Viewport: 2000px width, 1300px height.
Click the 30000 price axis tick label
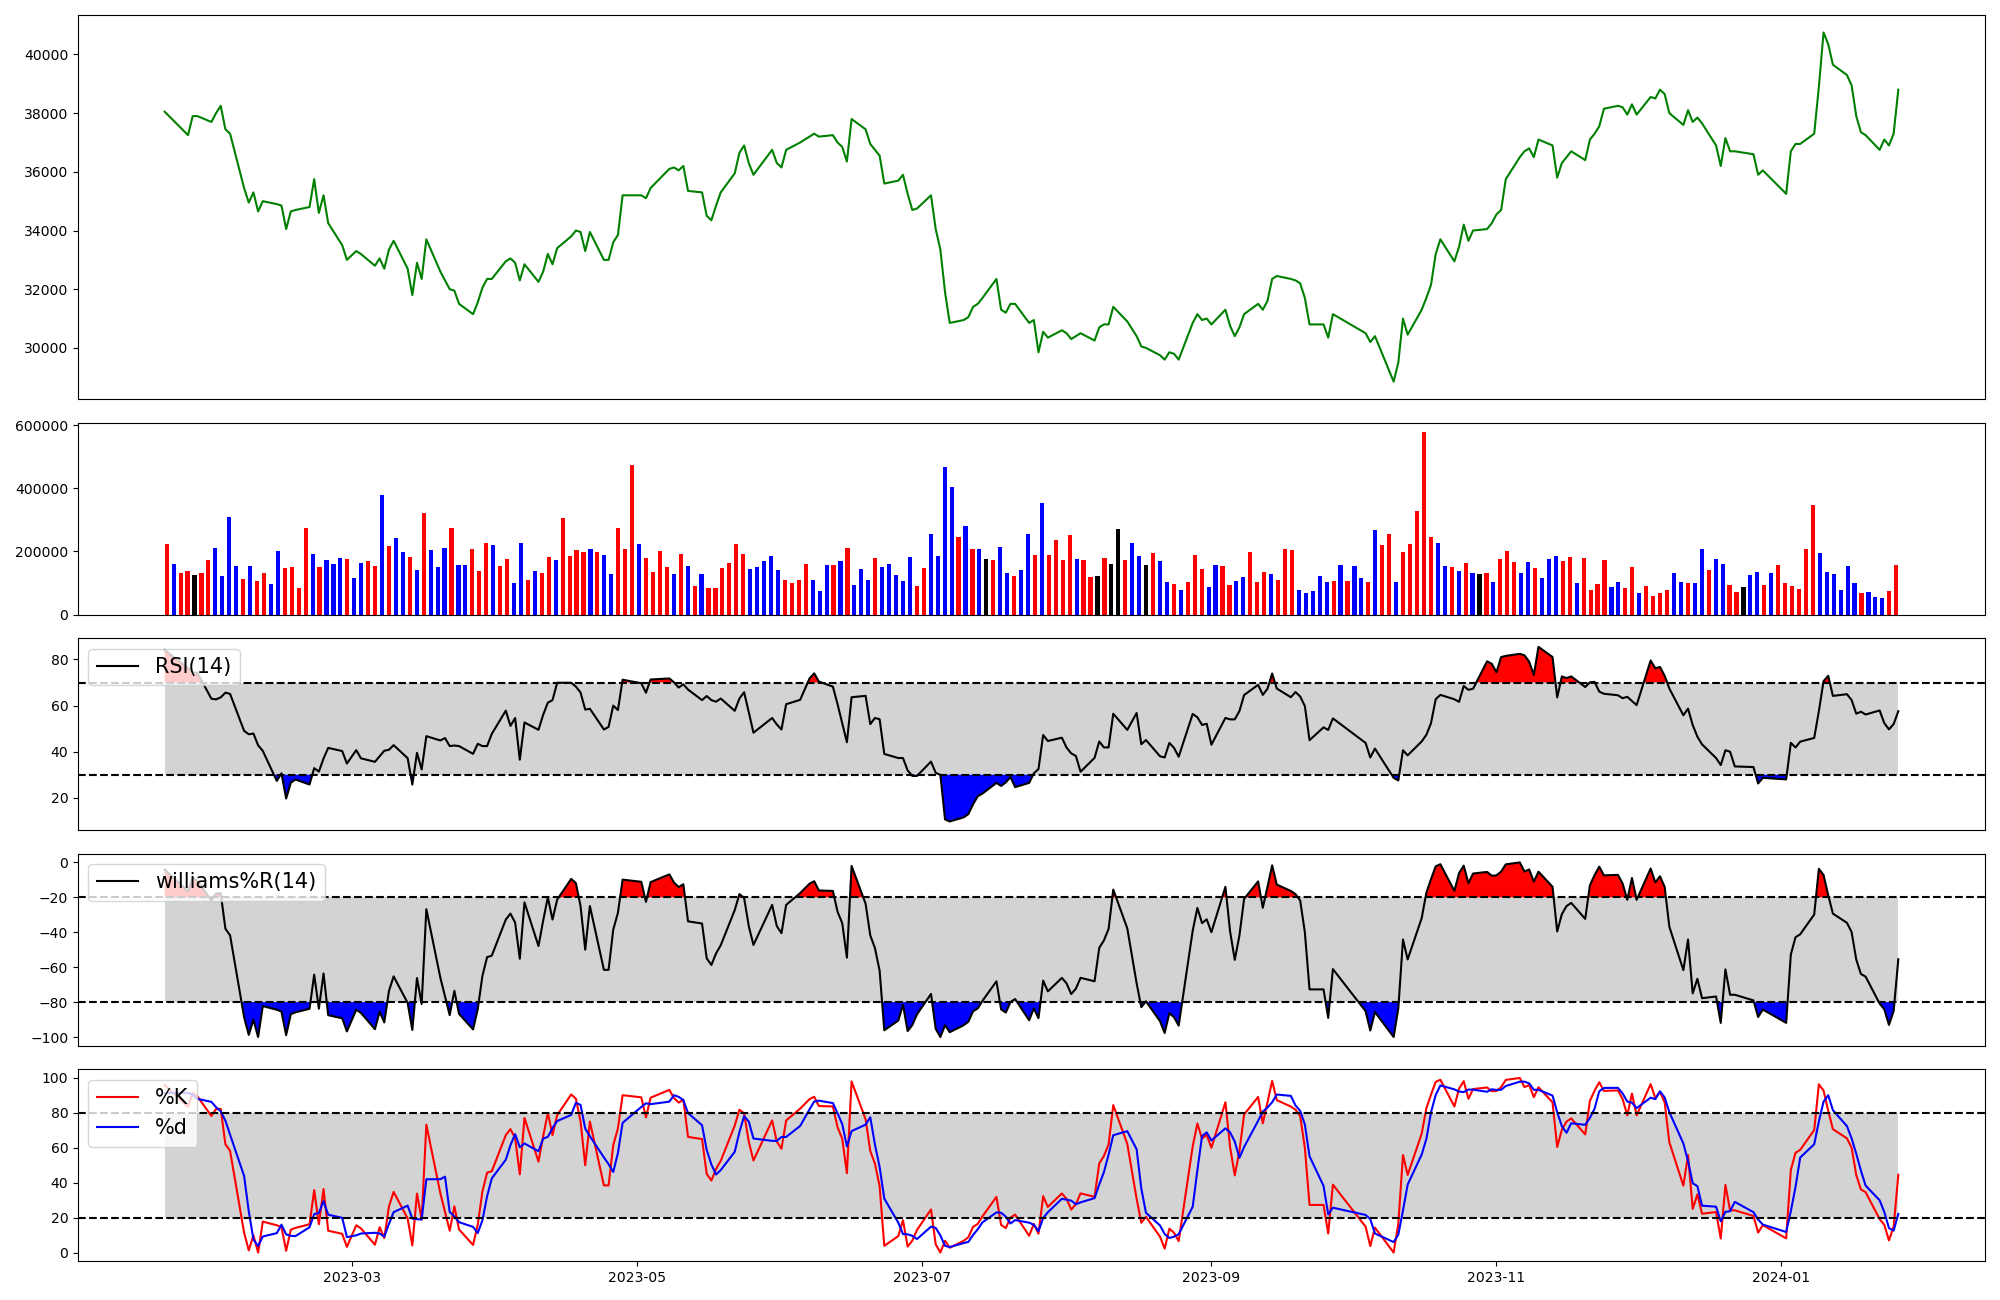coord(46,349)
